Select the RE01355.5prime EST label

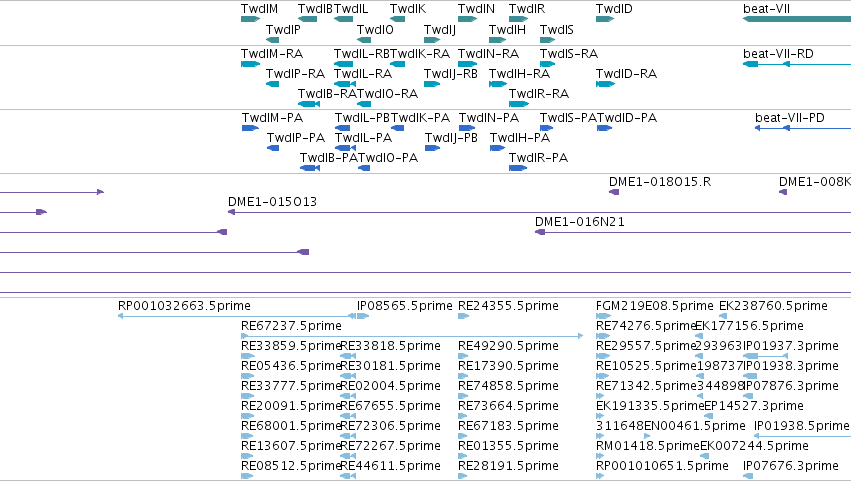(508, 447)
